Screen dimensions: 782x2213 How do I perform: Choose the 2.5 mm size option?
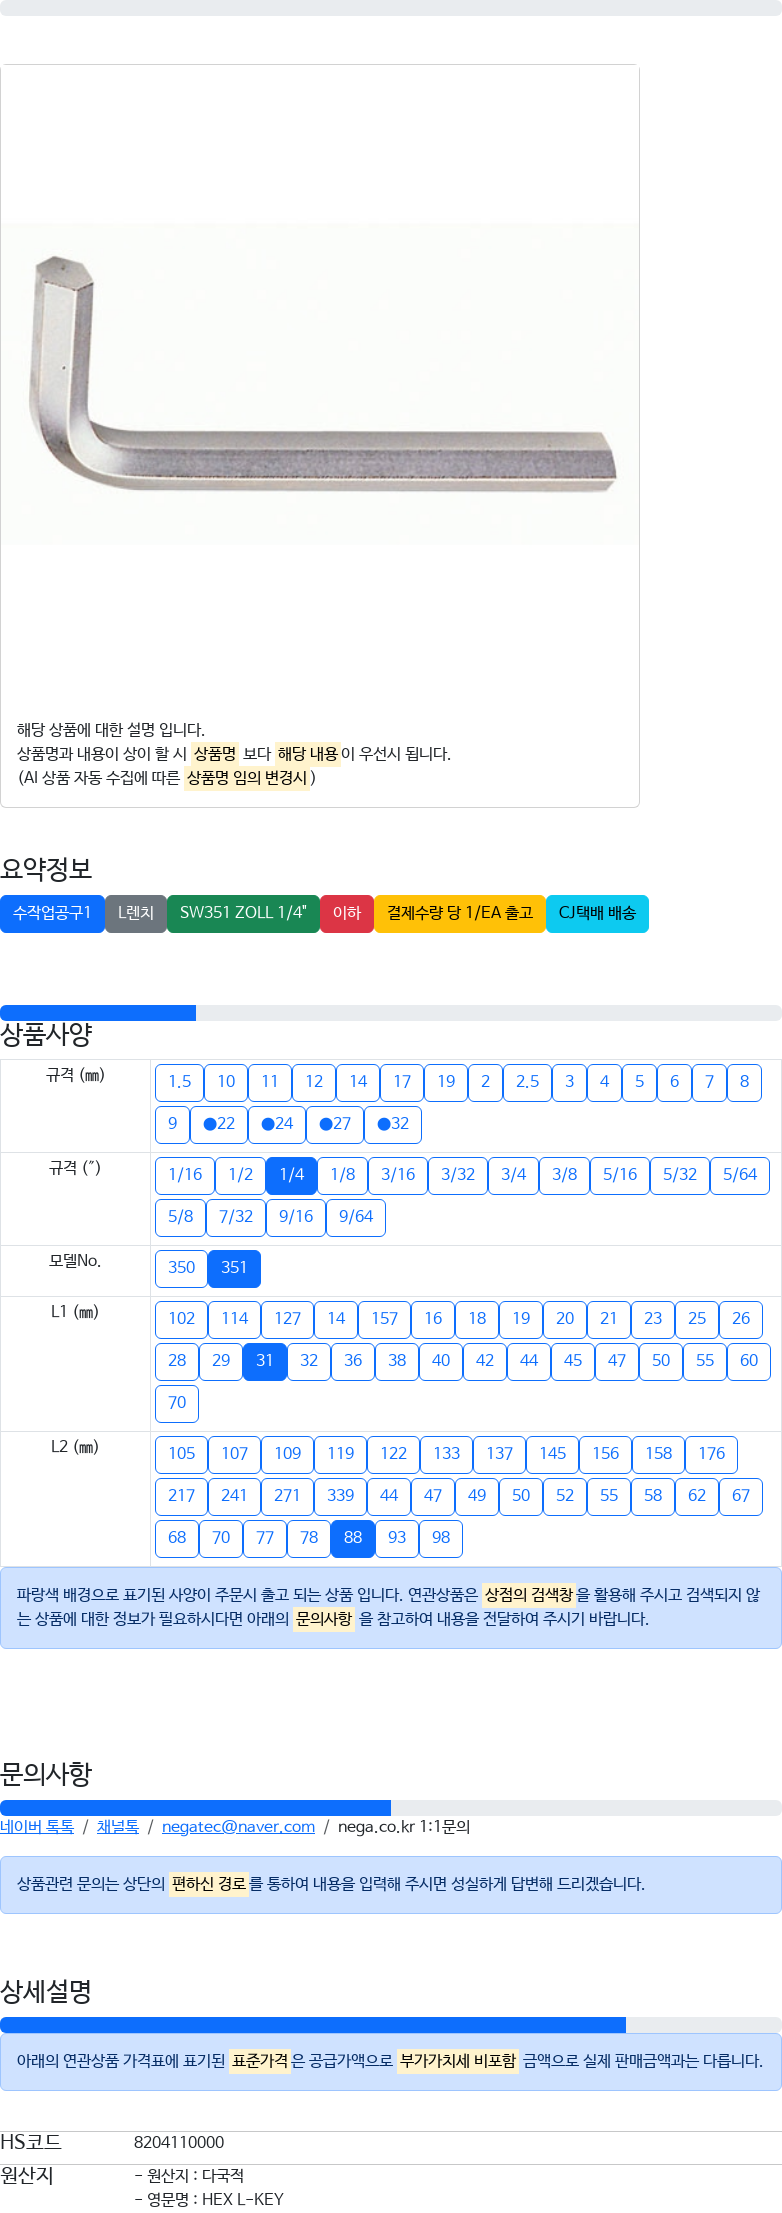pyautogui.click(x=527, y=1082)
